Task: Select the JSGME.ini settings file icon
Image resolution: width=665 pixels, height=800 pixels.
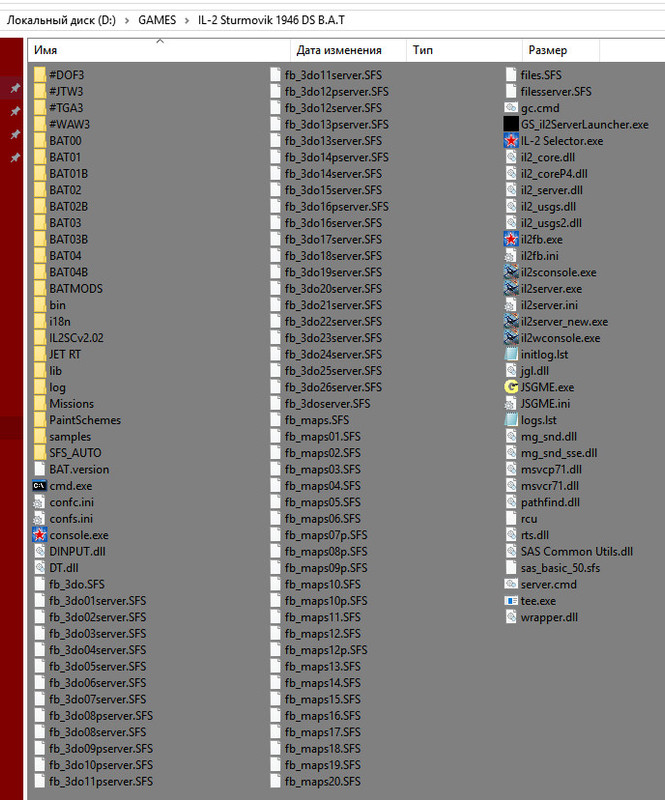Action: (x=511, y=404)
